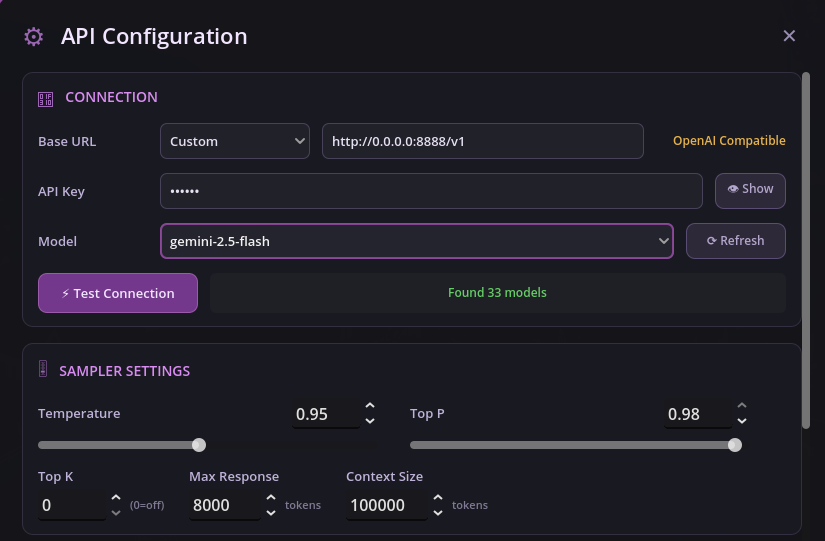Screen dimensions: 825x541
Task: Click the Sampler Settings section icon
Action: (43, 368)
